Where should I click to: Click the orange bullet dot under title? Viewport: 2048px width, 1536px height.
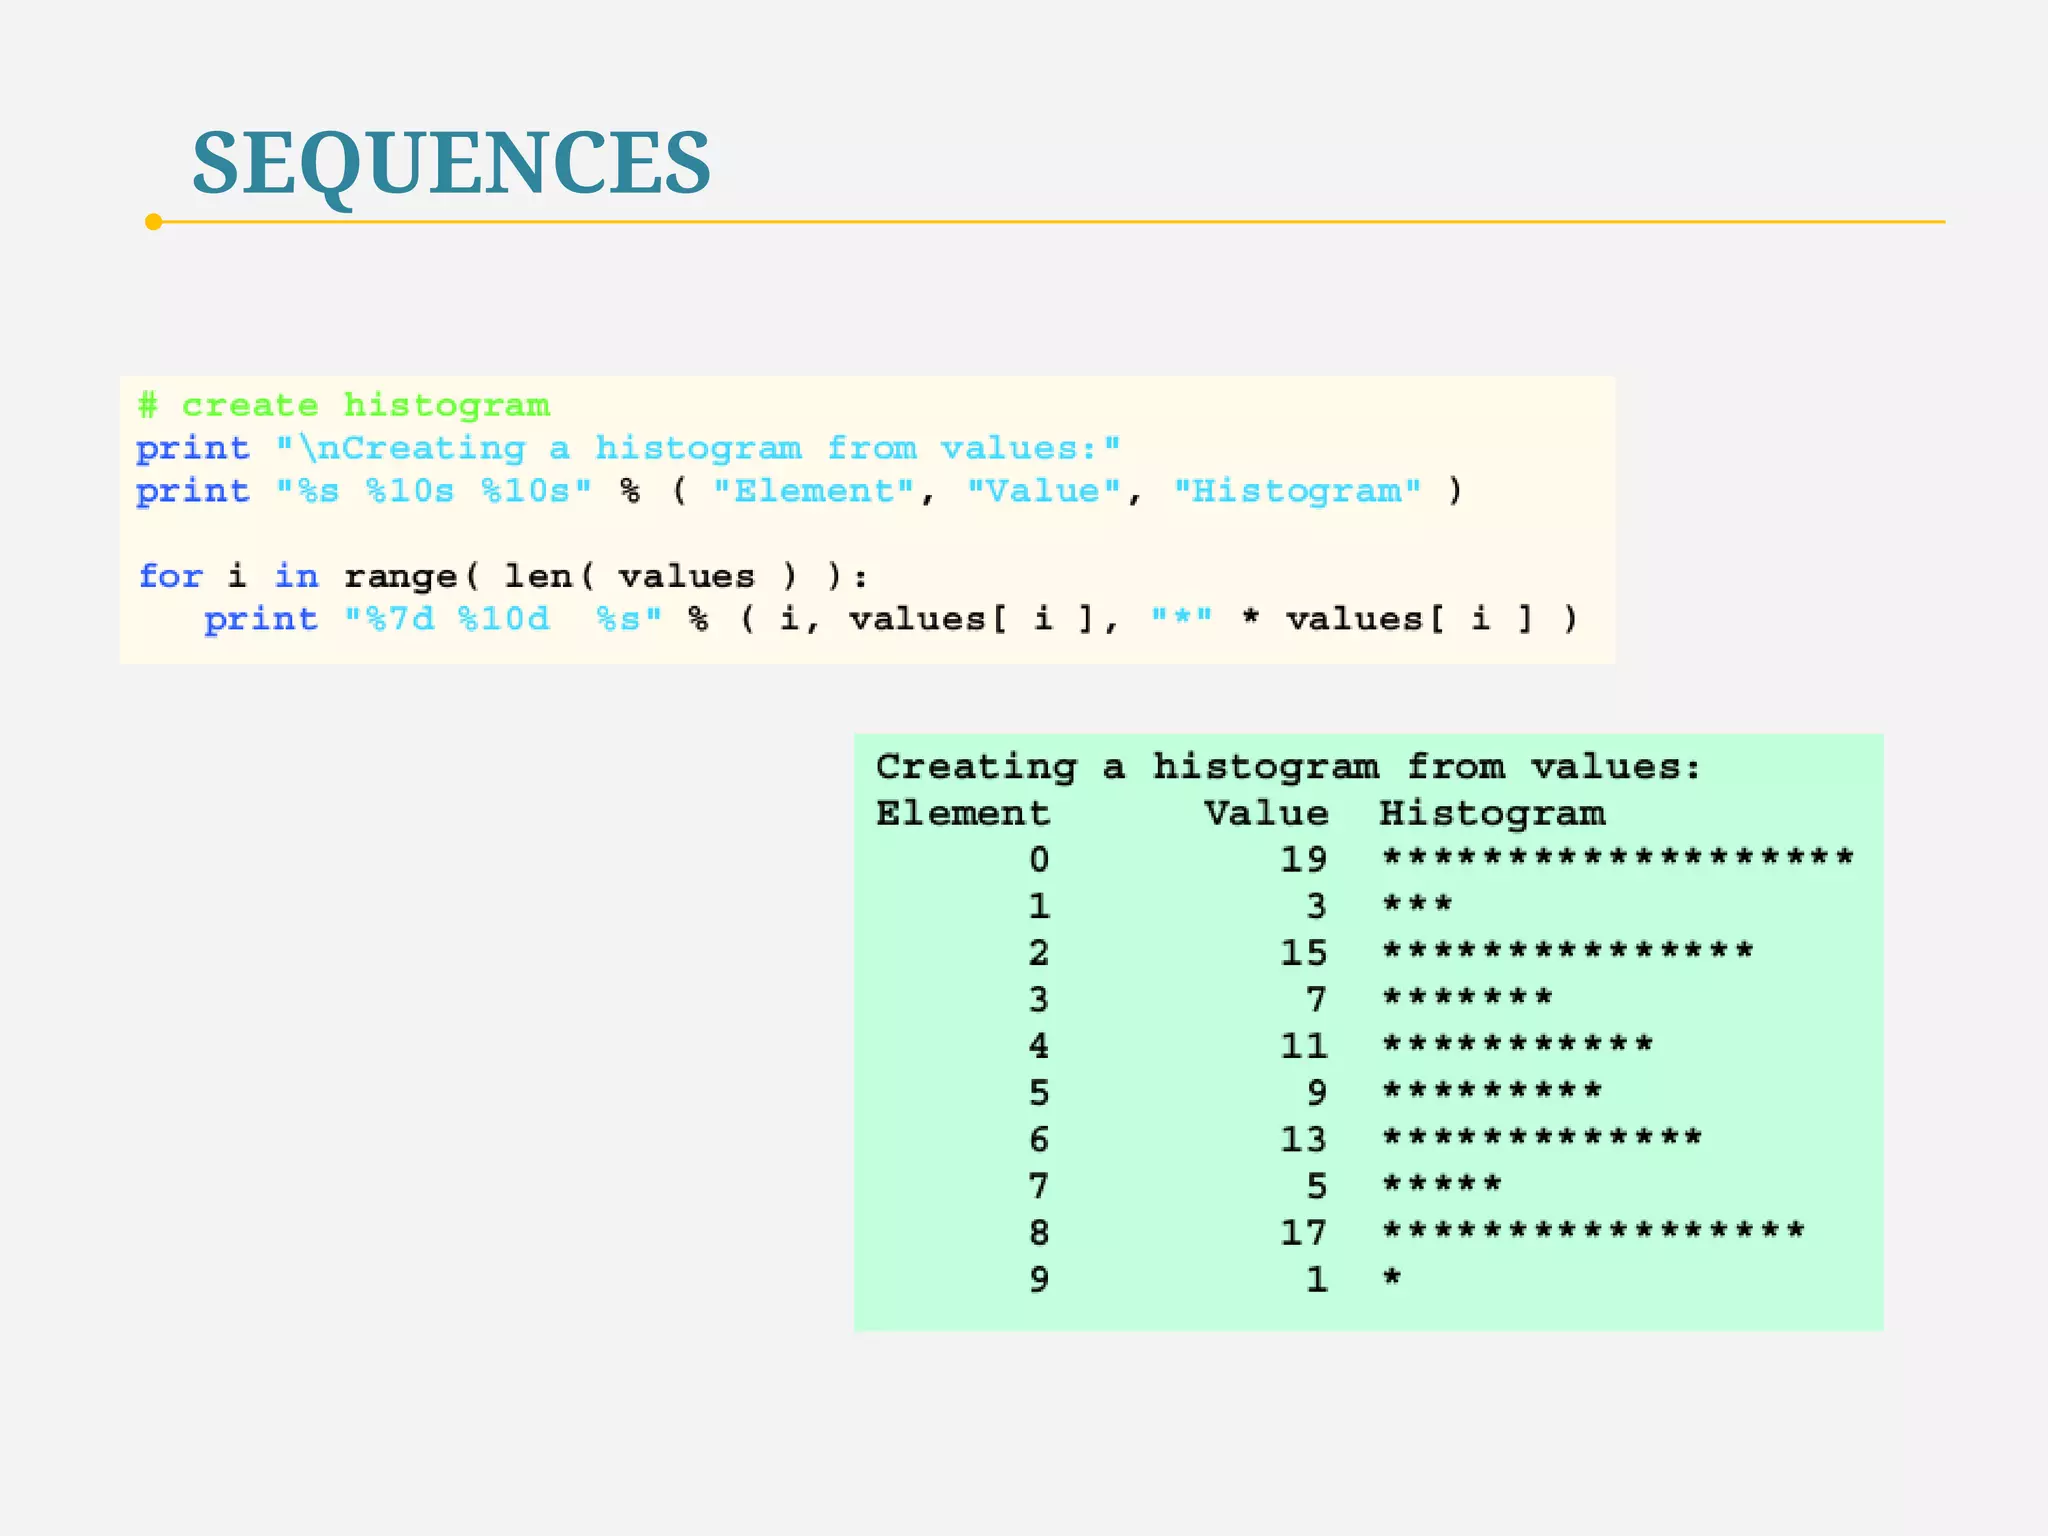(153, 222)
